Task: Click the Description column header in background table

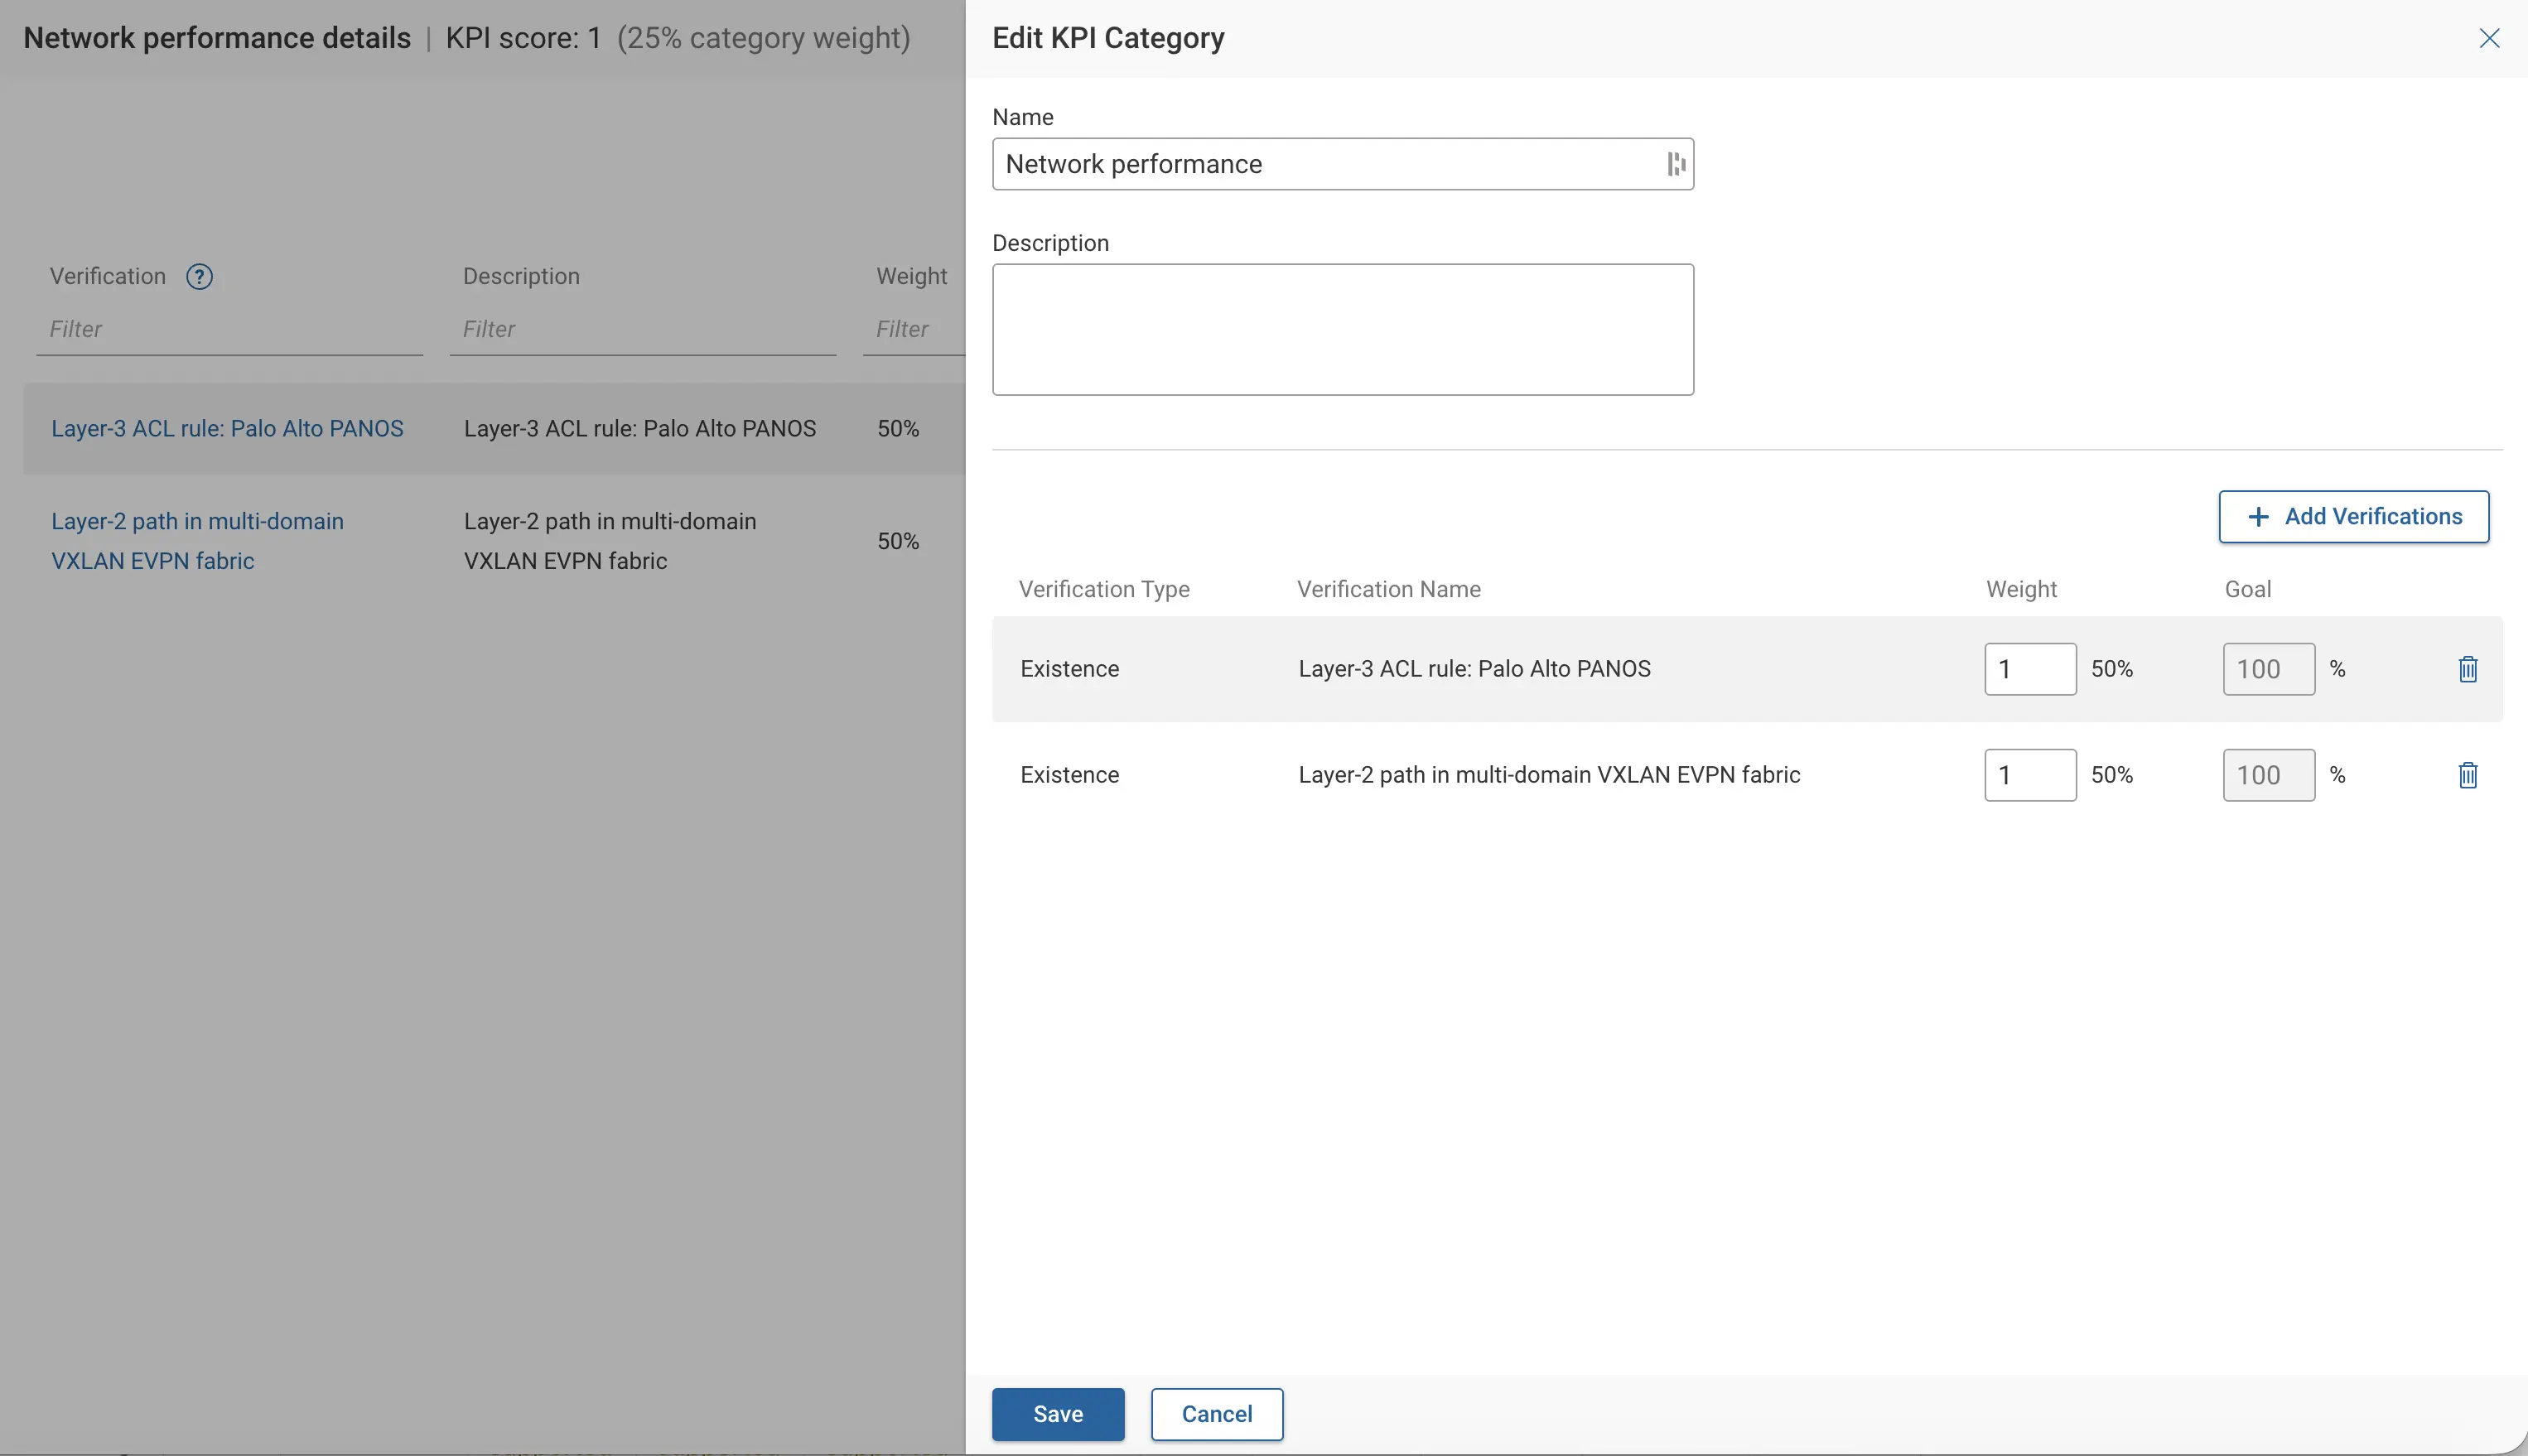Action: coord(521,277)
